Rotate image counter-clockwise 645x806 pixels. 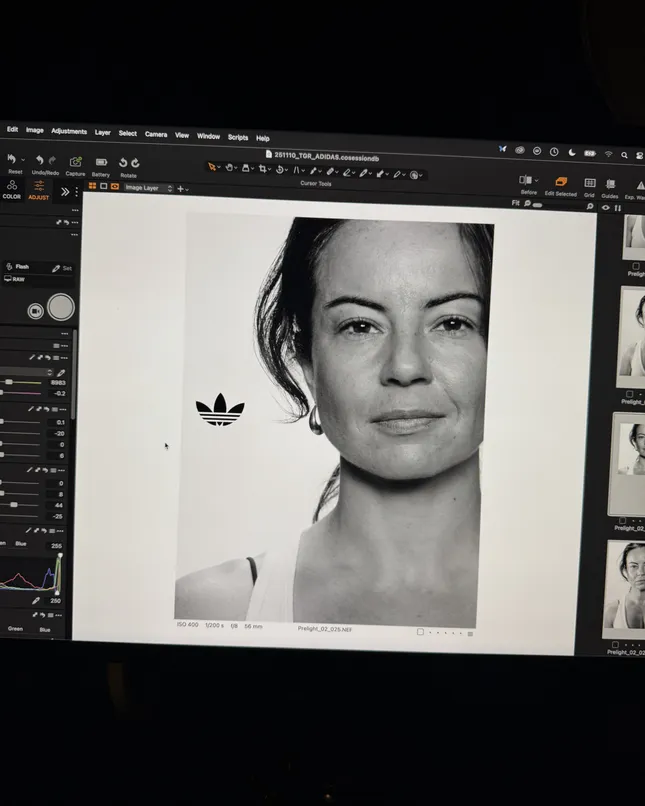(x=123, y=163)
